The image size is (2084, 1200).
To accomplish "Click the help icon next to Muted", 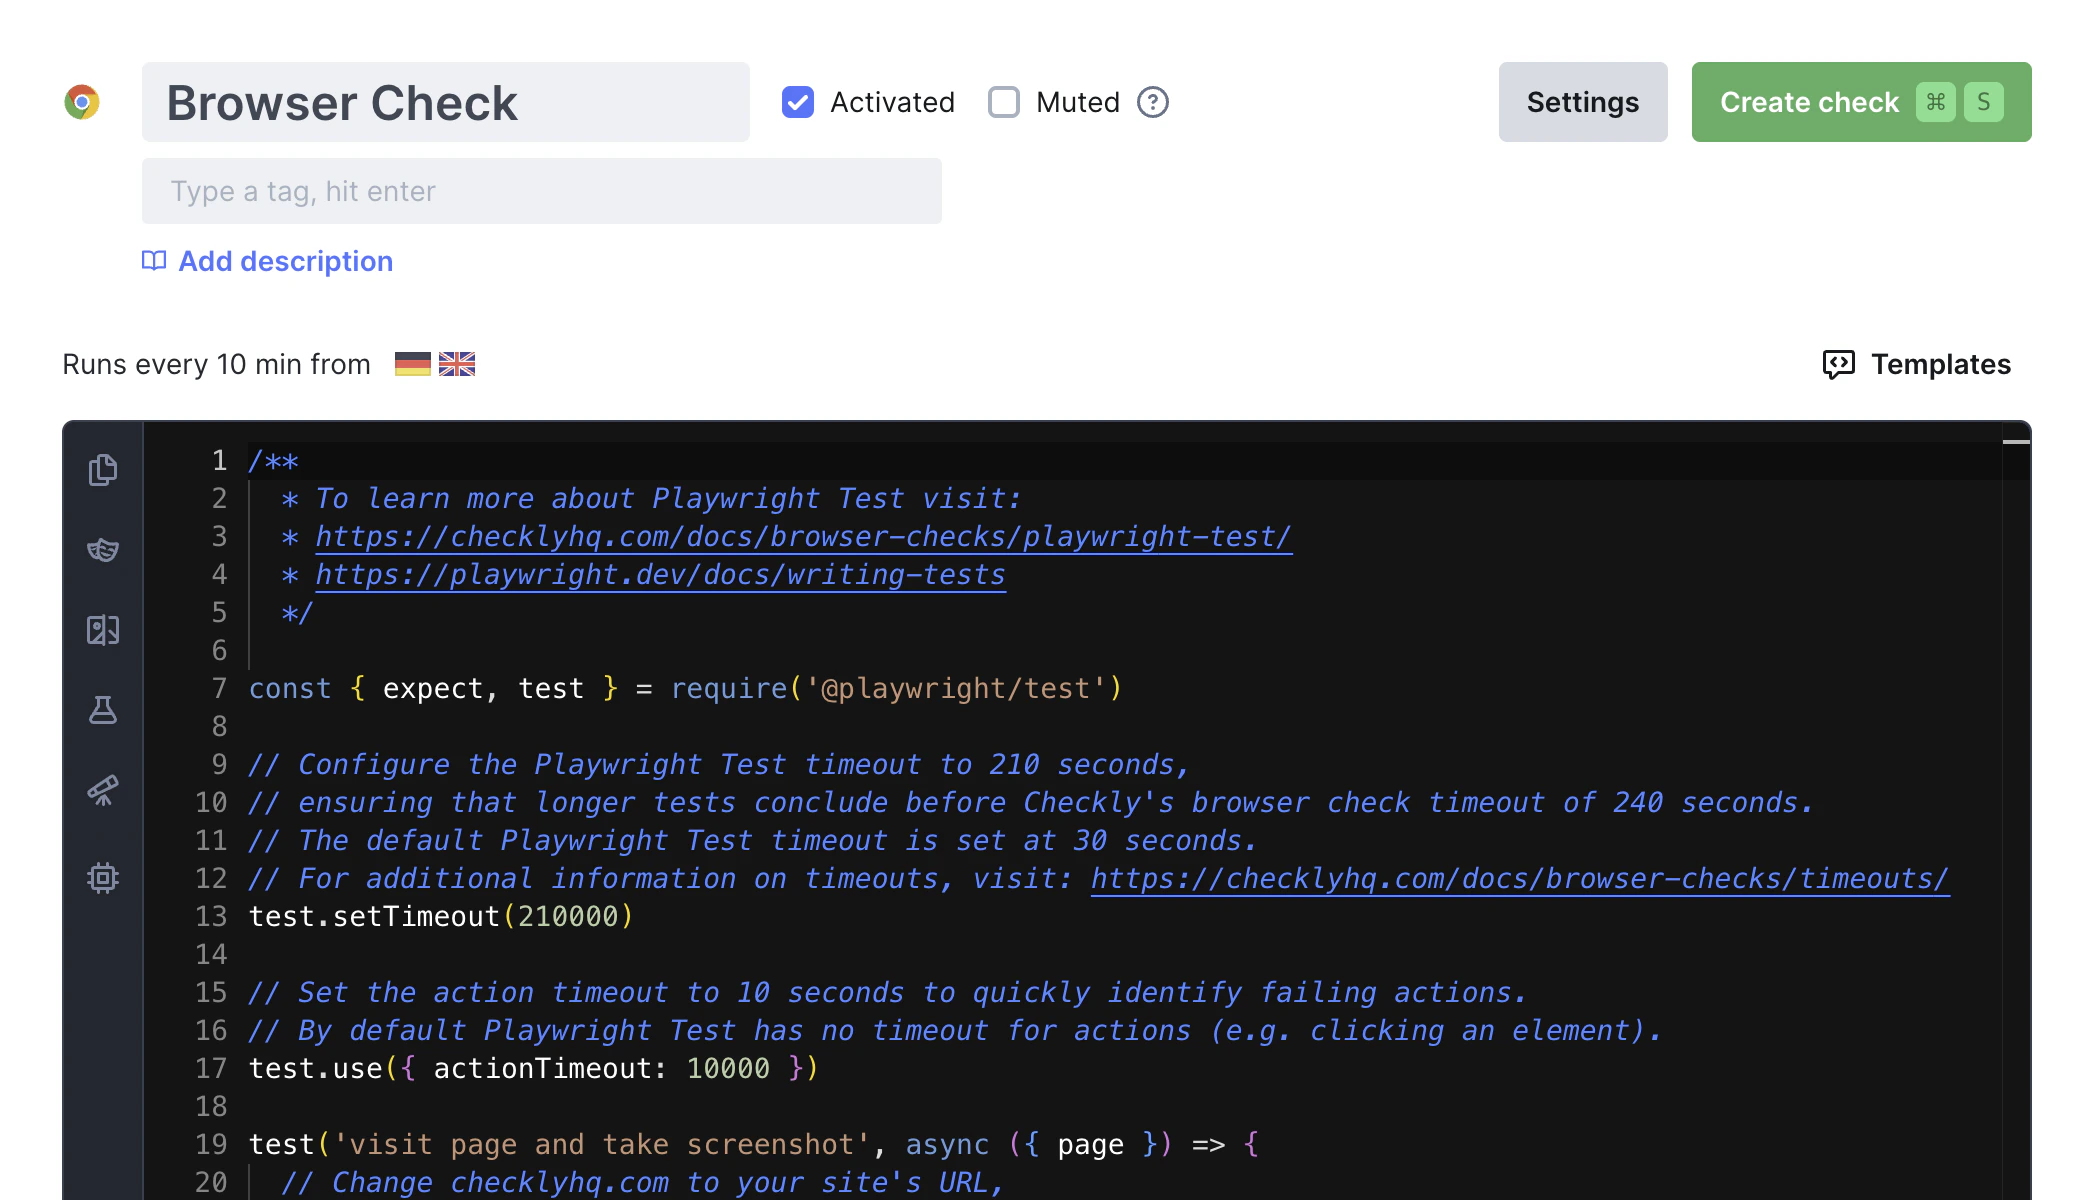I will (x=1151, y=101).
